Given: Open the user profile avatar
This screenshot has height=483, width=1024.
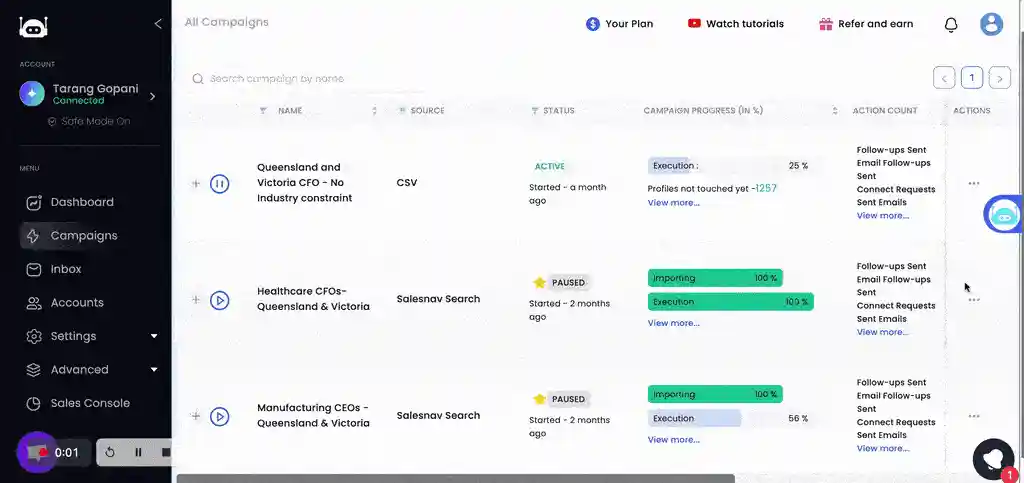Looking at the screenshot, I should (x=991, y=24).
